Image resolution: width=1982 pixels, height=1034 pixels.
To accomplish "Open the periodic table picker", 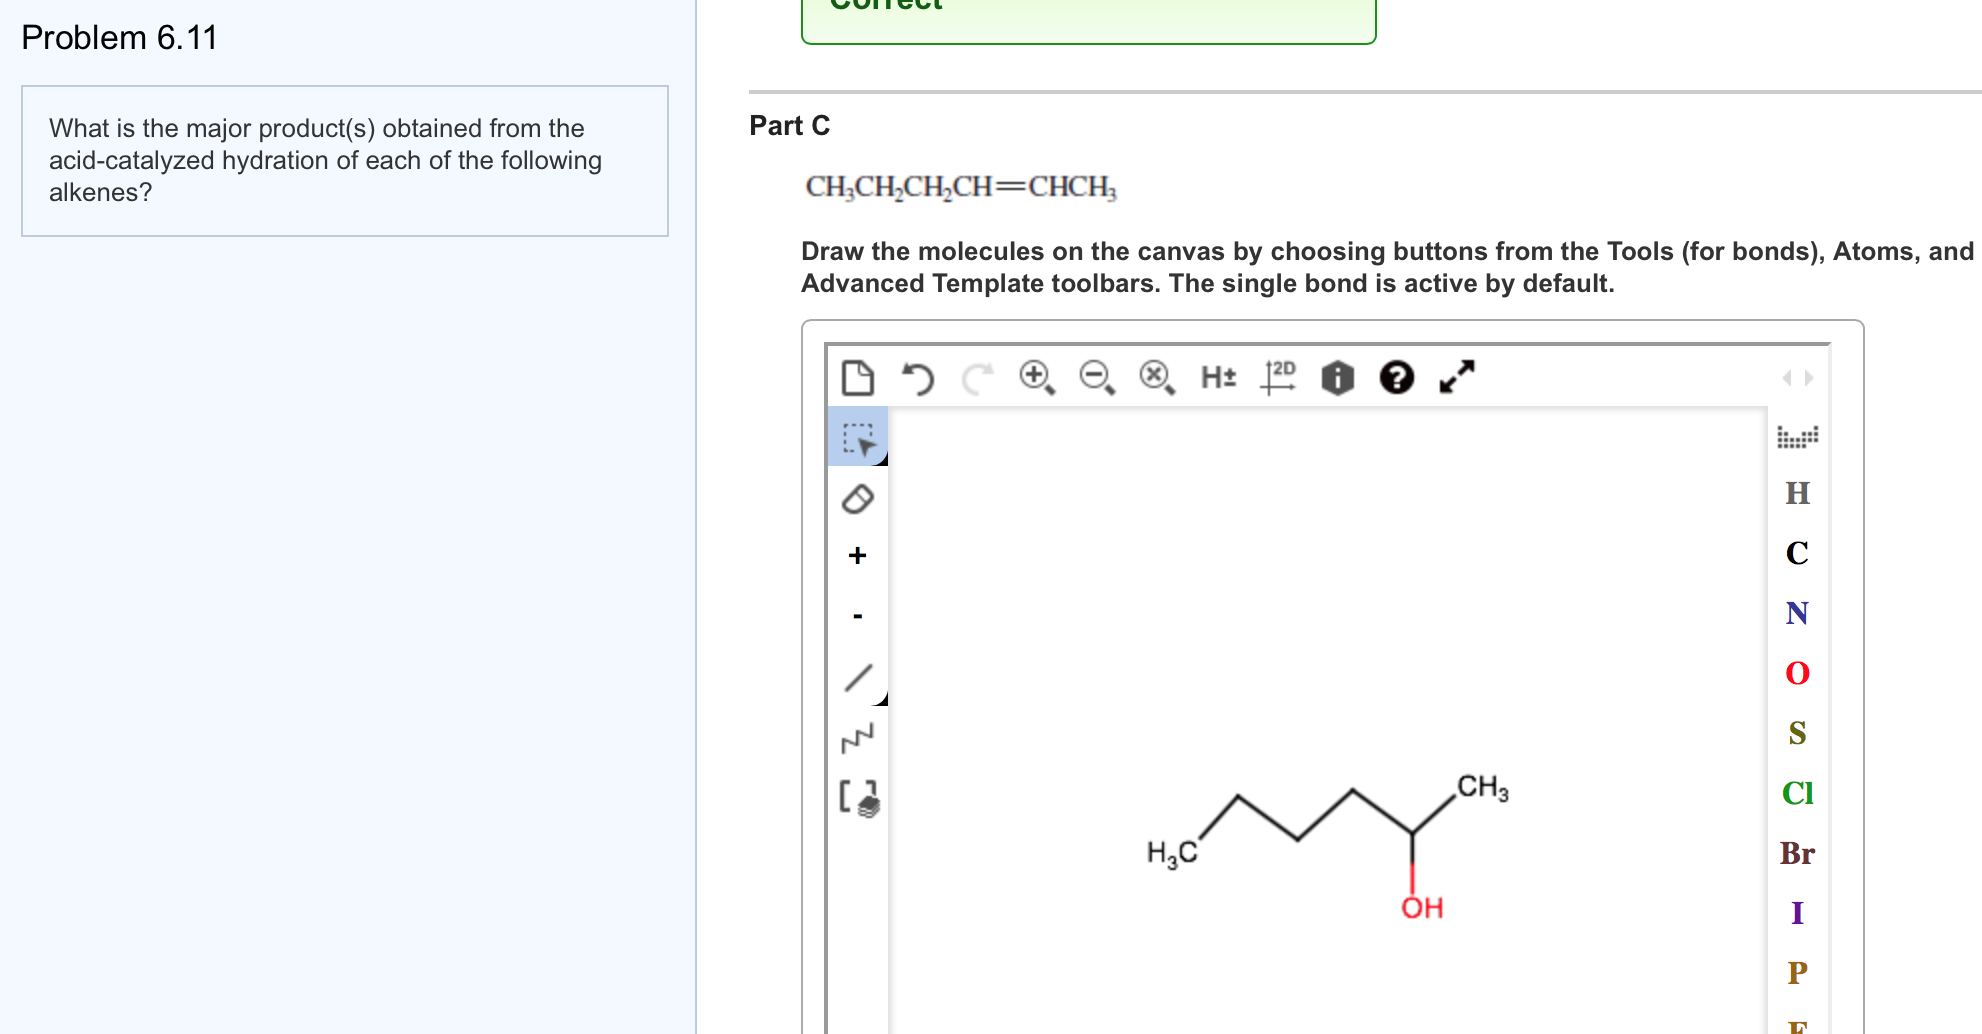I will (1798, 437).
